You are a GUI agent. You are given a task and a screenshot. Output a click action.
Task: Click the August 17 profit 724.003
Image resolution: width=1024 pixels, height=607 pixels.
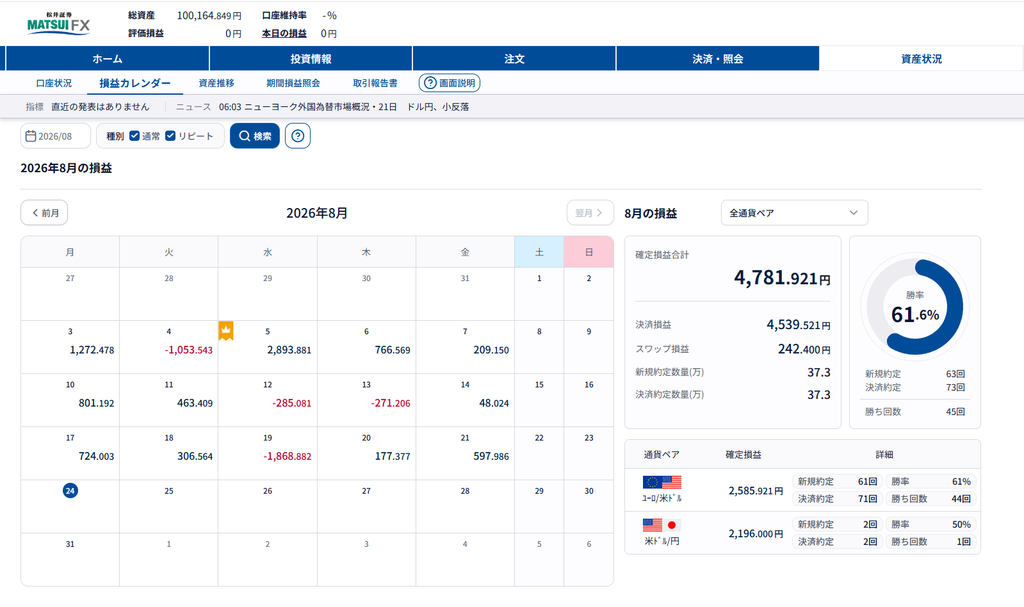97,456
